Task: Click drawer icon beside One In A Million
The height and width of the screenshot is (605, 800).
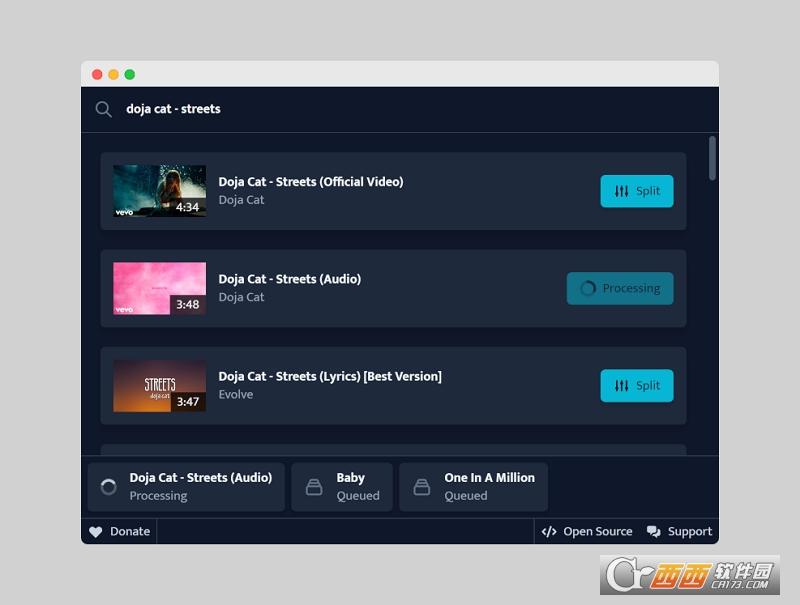Action: [422, 487]
